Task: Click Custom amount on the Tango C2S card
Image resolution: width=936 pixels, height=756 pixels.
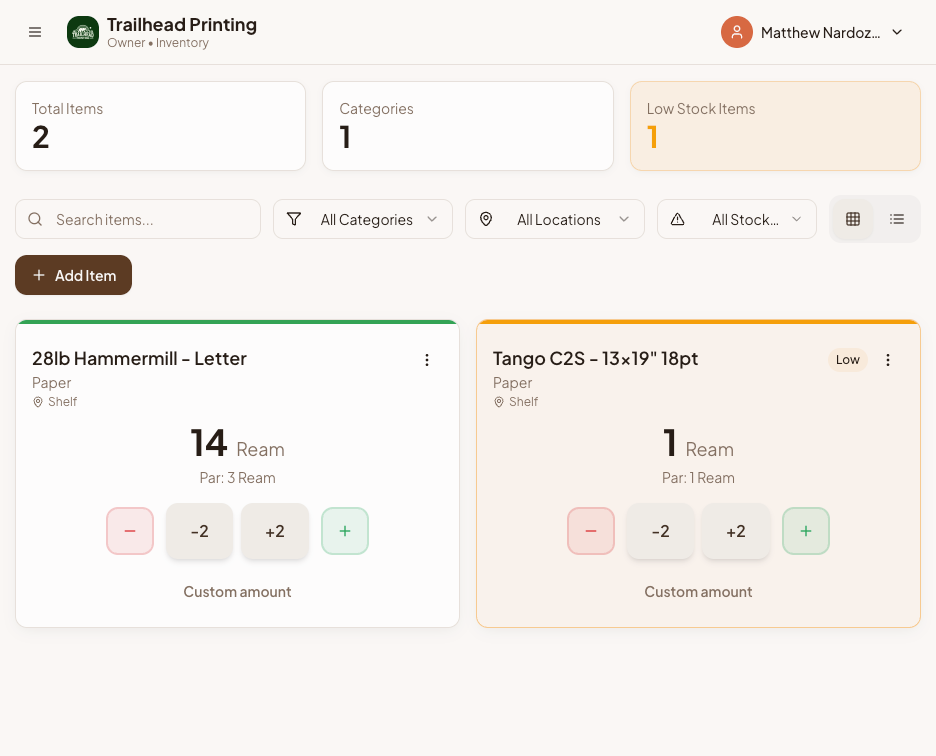Action: pos(698,591)
